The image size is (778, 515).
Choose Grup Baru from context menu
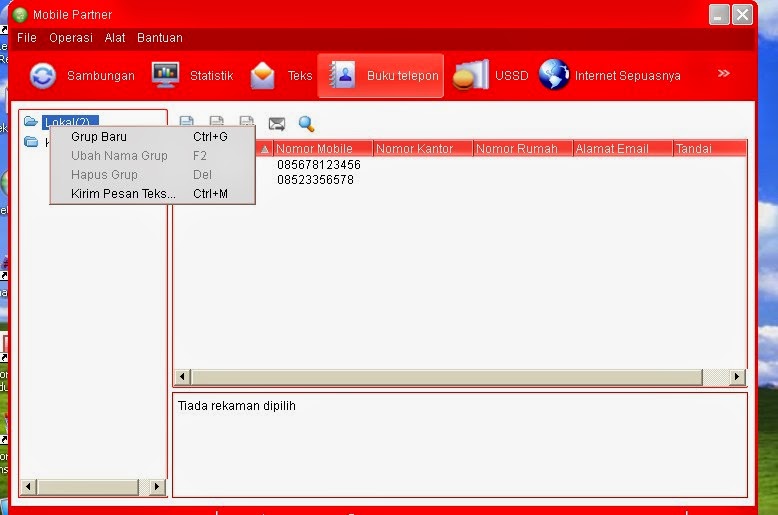click(x=152, y=136)
